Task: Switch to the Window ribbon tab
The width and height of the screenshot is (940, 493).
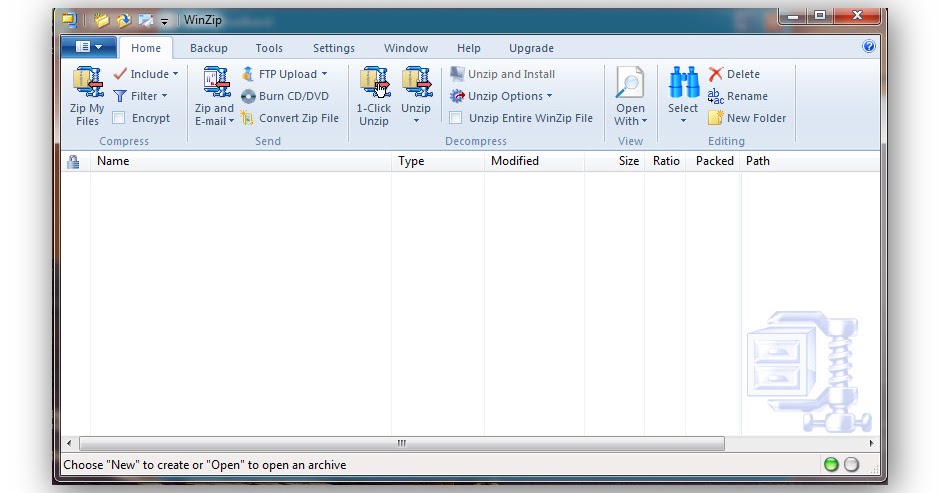Action: point(406,48)
